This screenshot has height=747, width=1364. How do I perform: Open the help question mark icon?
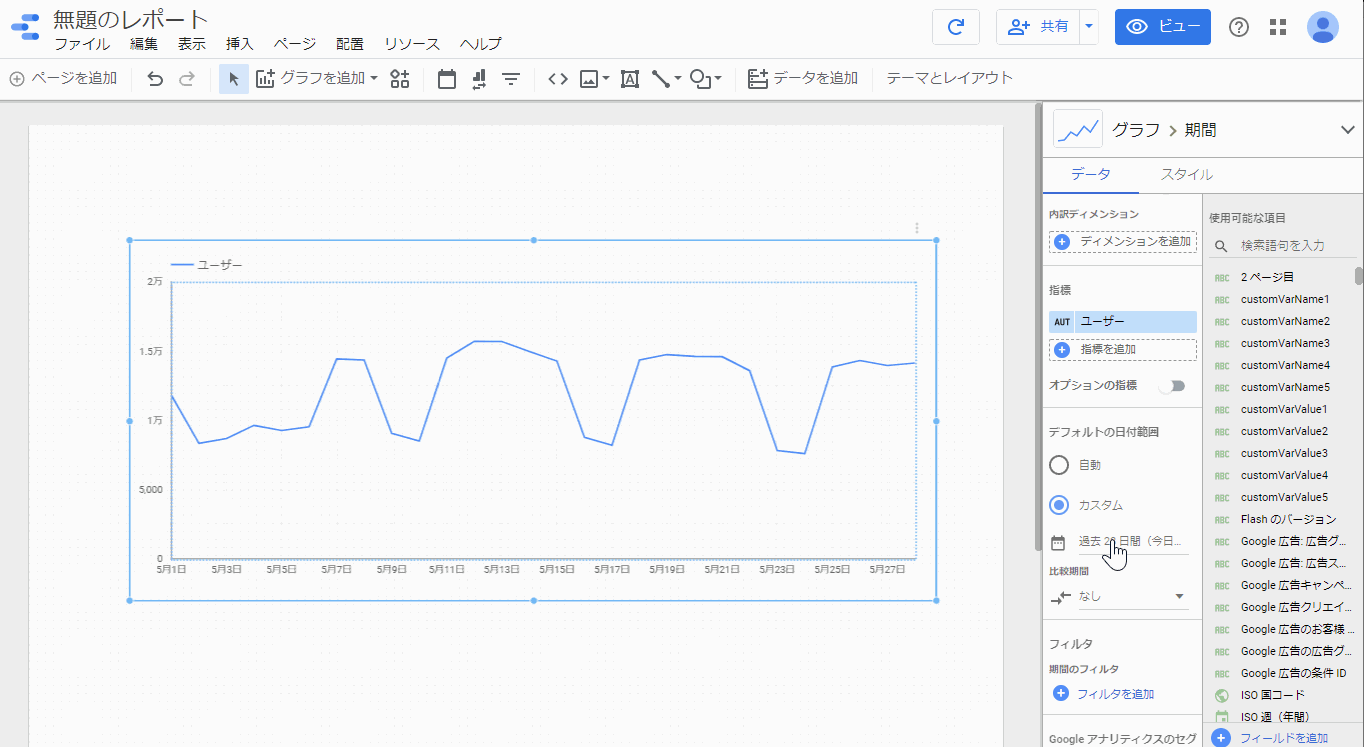pyautogui.click(x=1239, y=27)
